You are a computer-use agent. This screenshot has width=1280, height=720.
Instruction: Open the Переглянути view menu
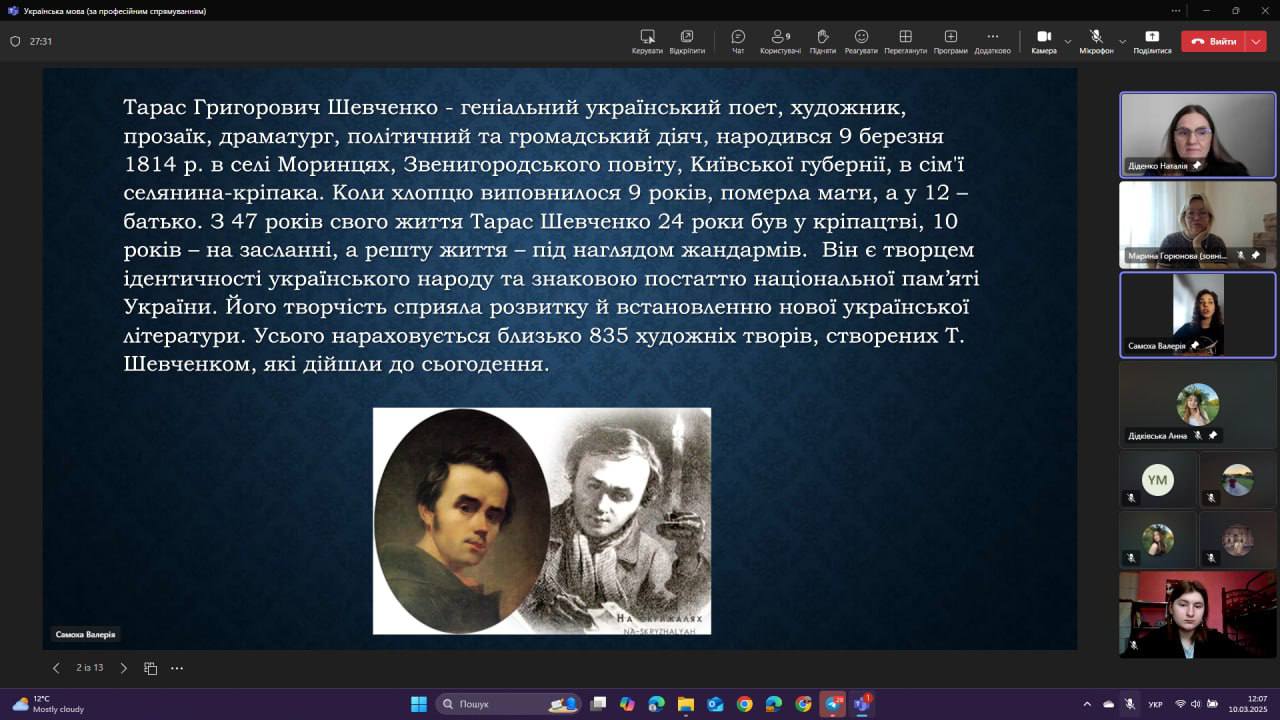coord(905,41)
